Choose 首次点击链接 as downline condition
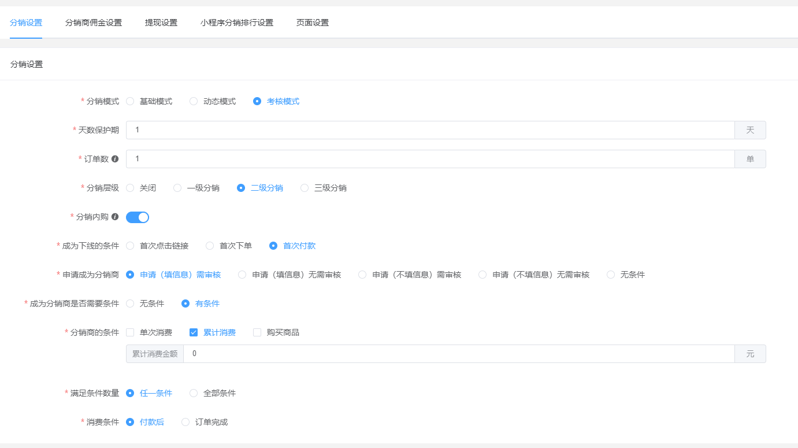798x448 pixels. (130, 246)
